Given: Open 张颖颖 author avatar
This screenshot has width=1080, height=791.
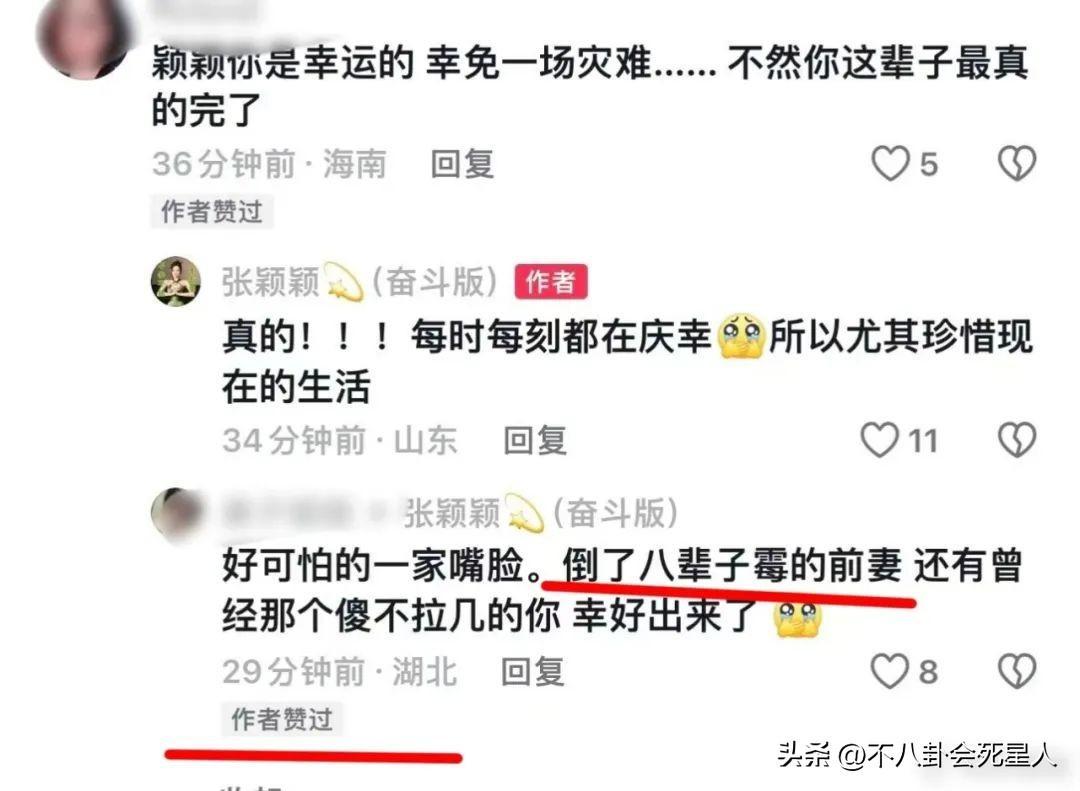Looking at the screenshot, I should pos(176,281).
